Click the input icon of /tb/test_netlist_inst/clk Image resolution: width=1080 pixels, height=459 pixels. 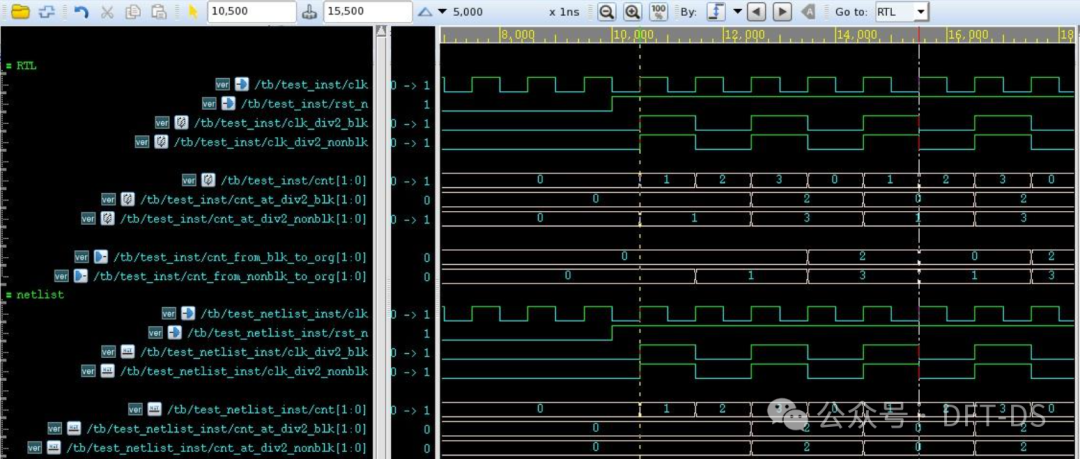click(188, 314)
